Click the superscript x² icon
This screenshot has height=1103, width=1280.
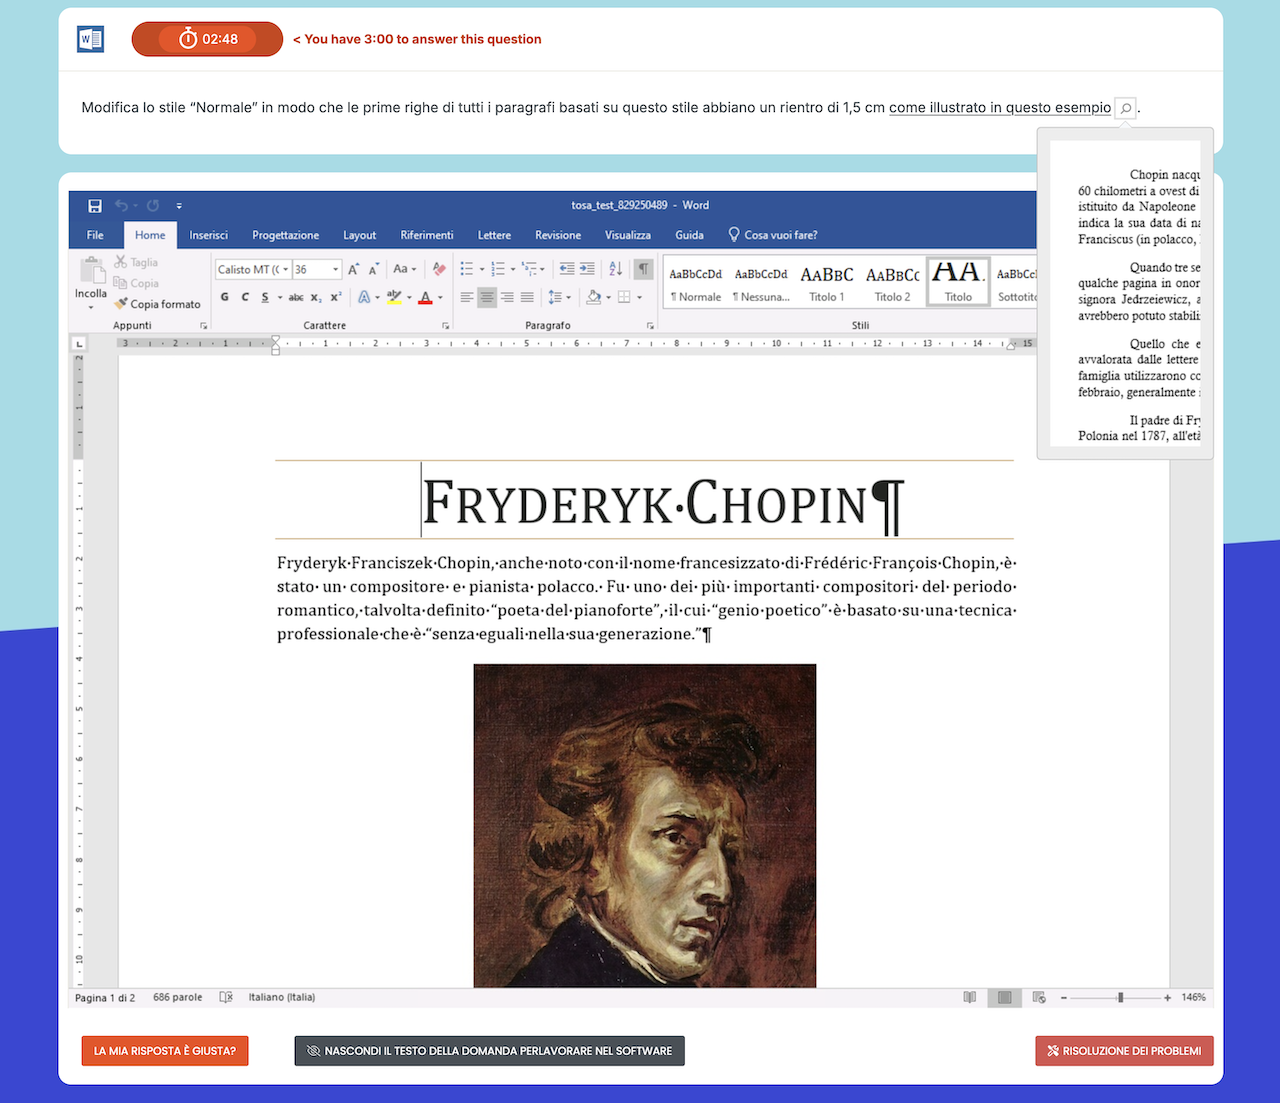pyautogui.click(x=336, y=297)
